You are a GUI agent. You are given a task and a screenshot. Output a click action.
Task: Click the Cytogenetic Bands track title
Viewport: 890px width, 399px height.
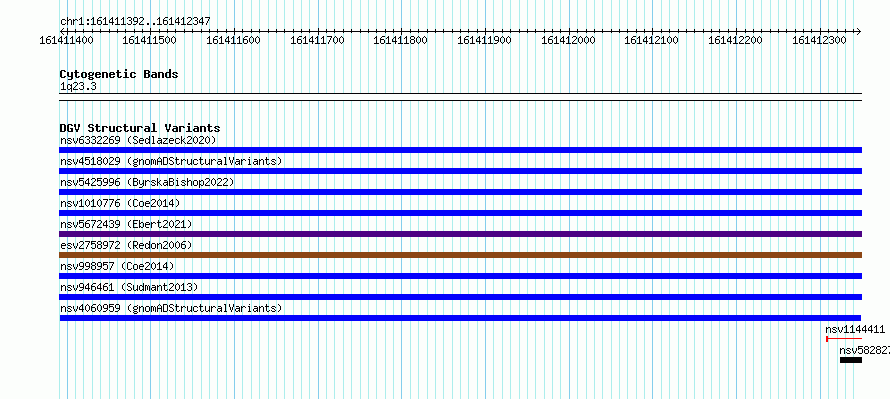point(119,74)
